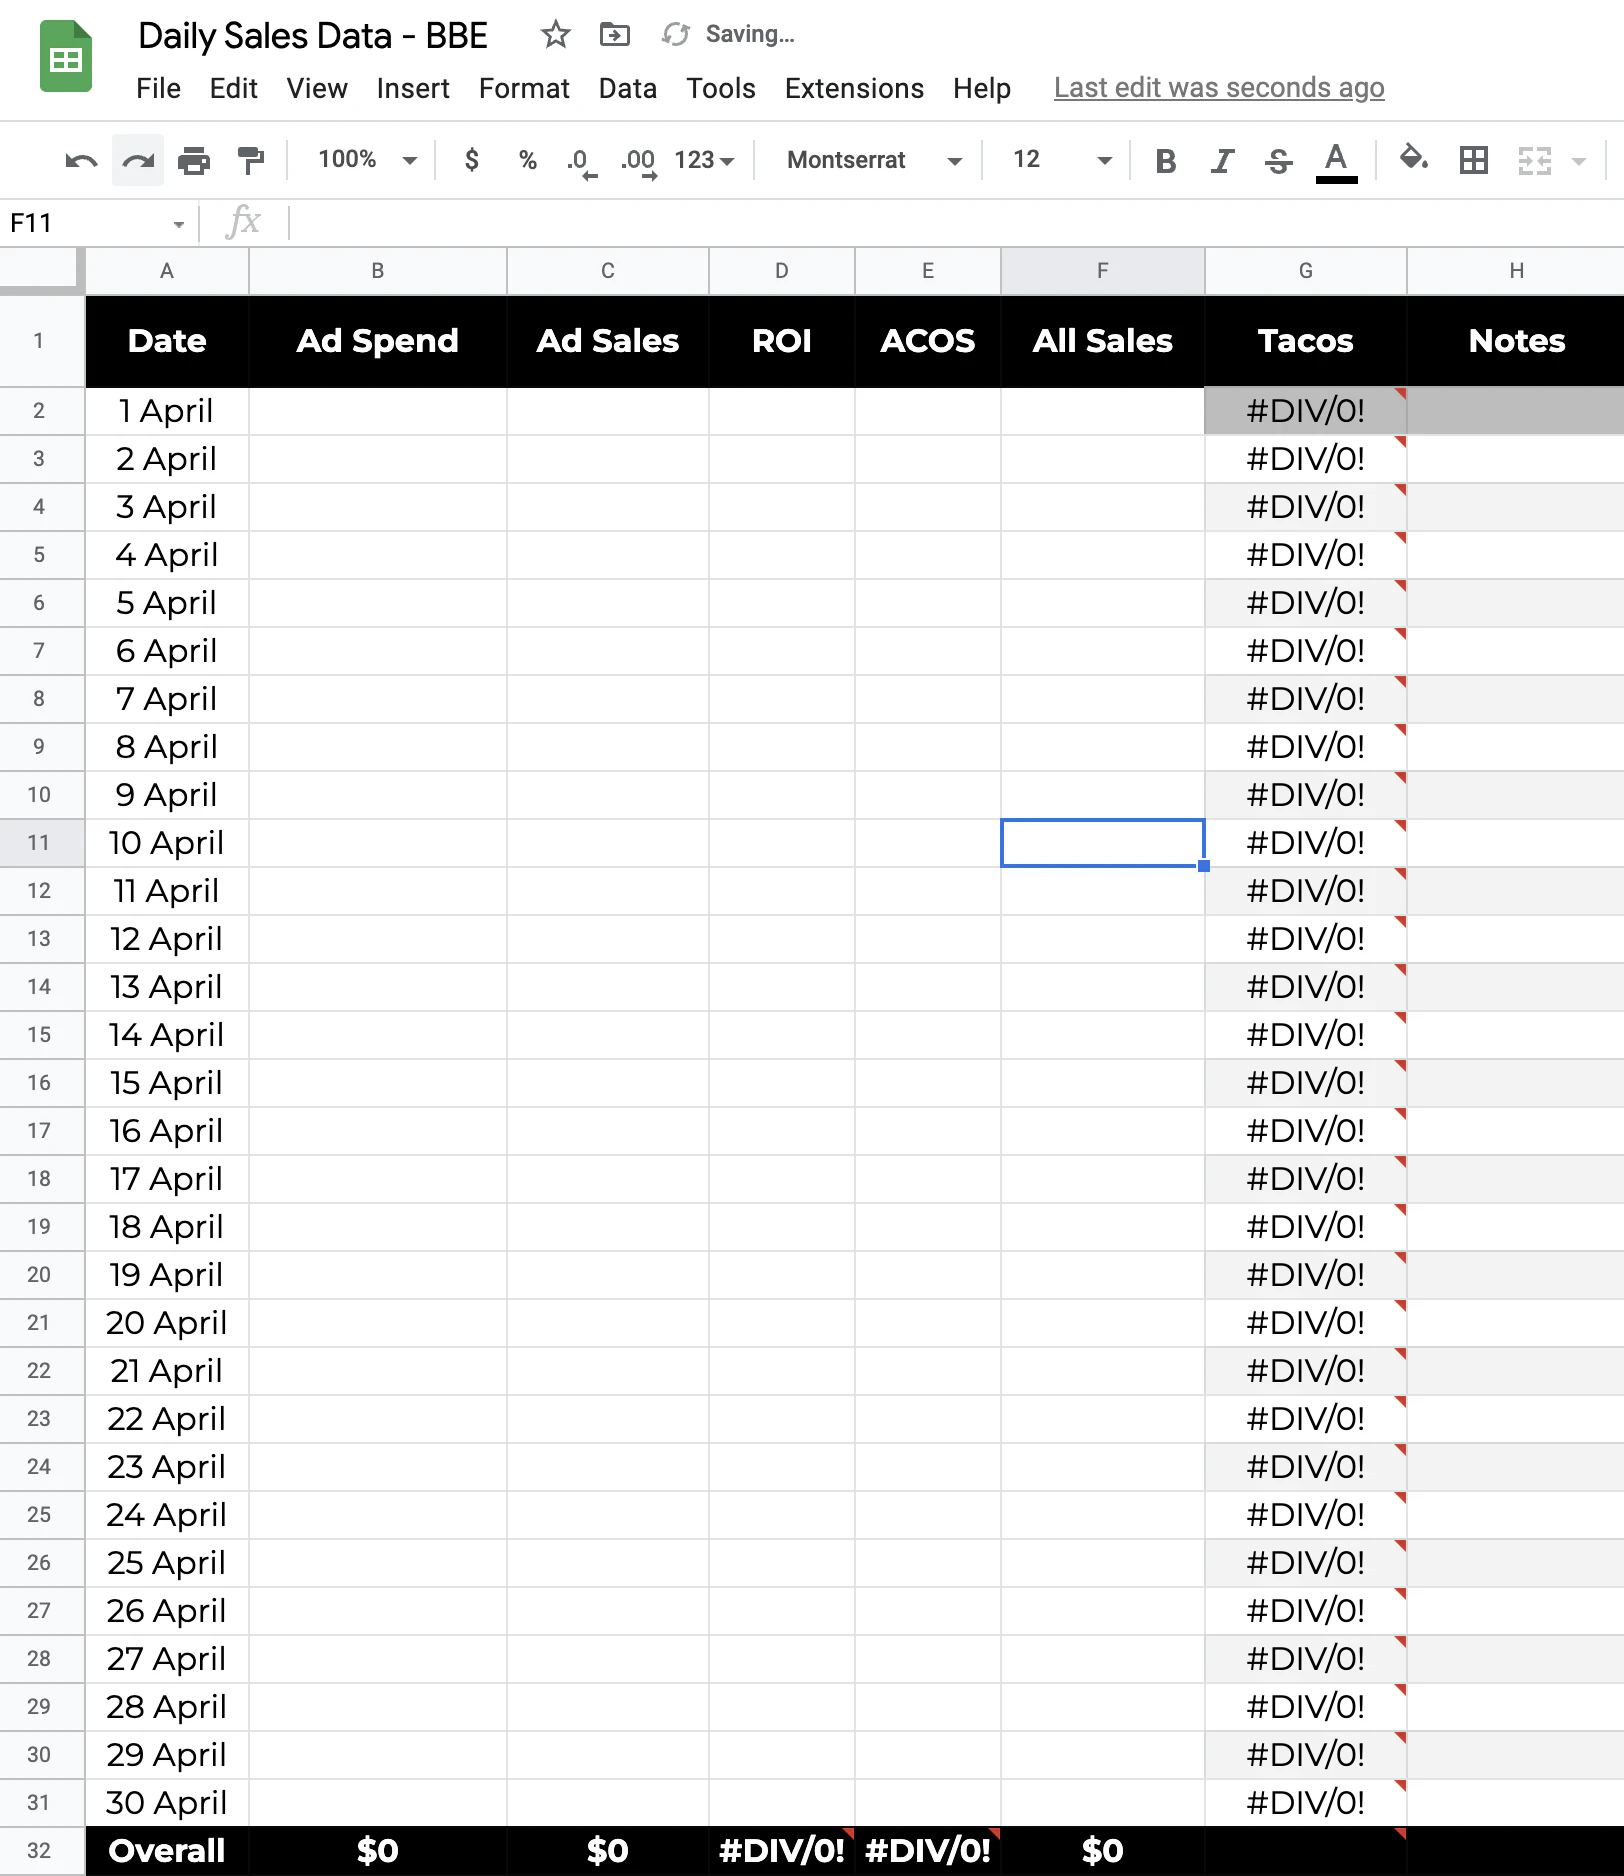Expand the merge cells options dropdown
1624x1876 pixels.
pos(1579,160)
